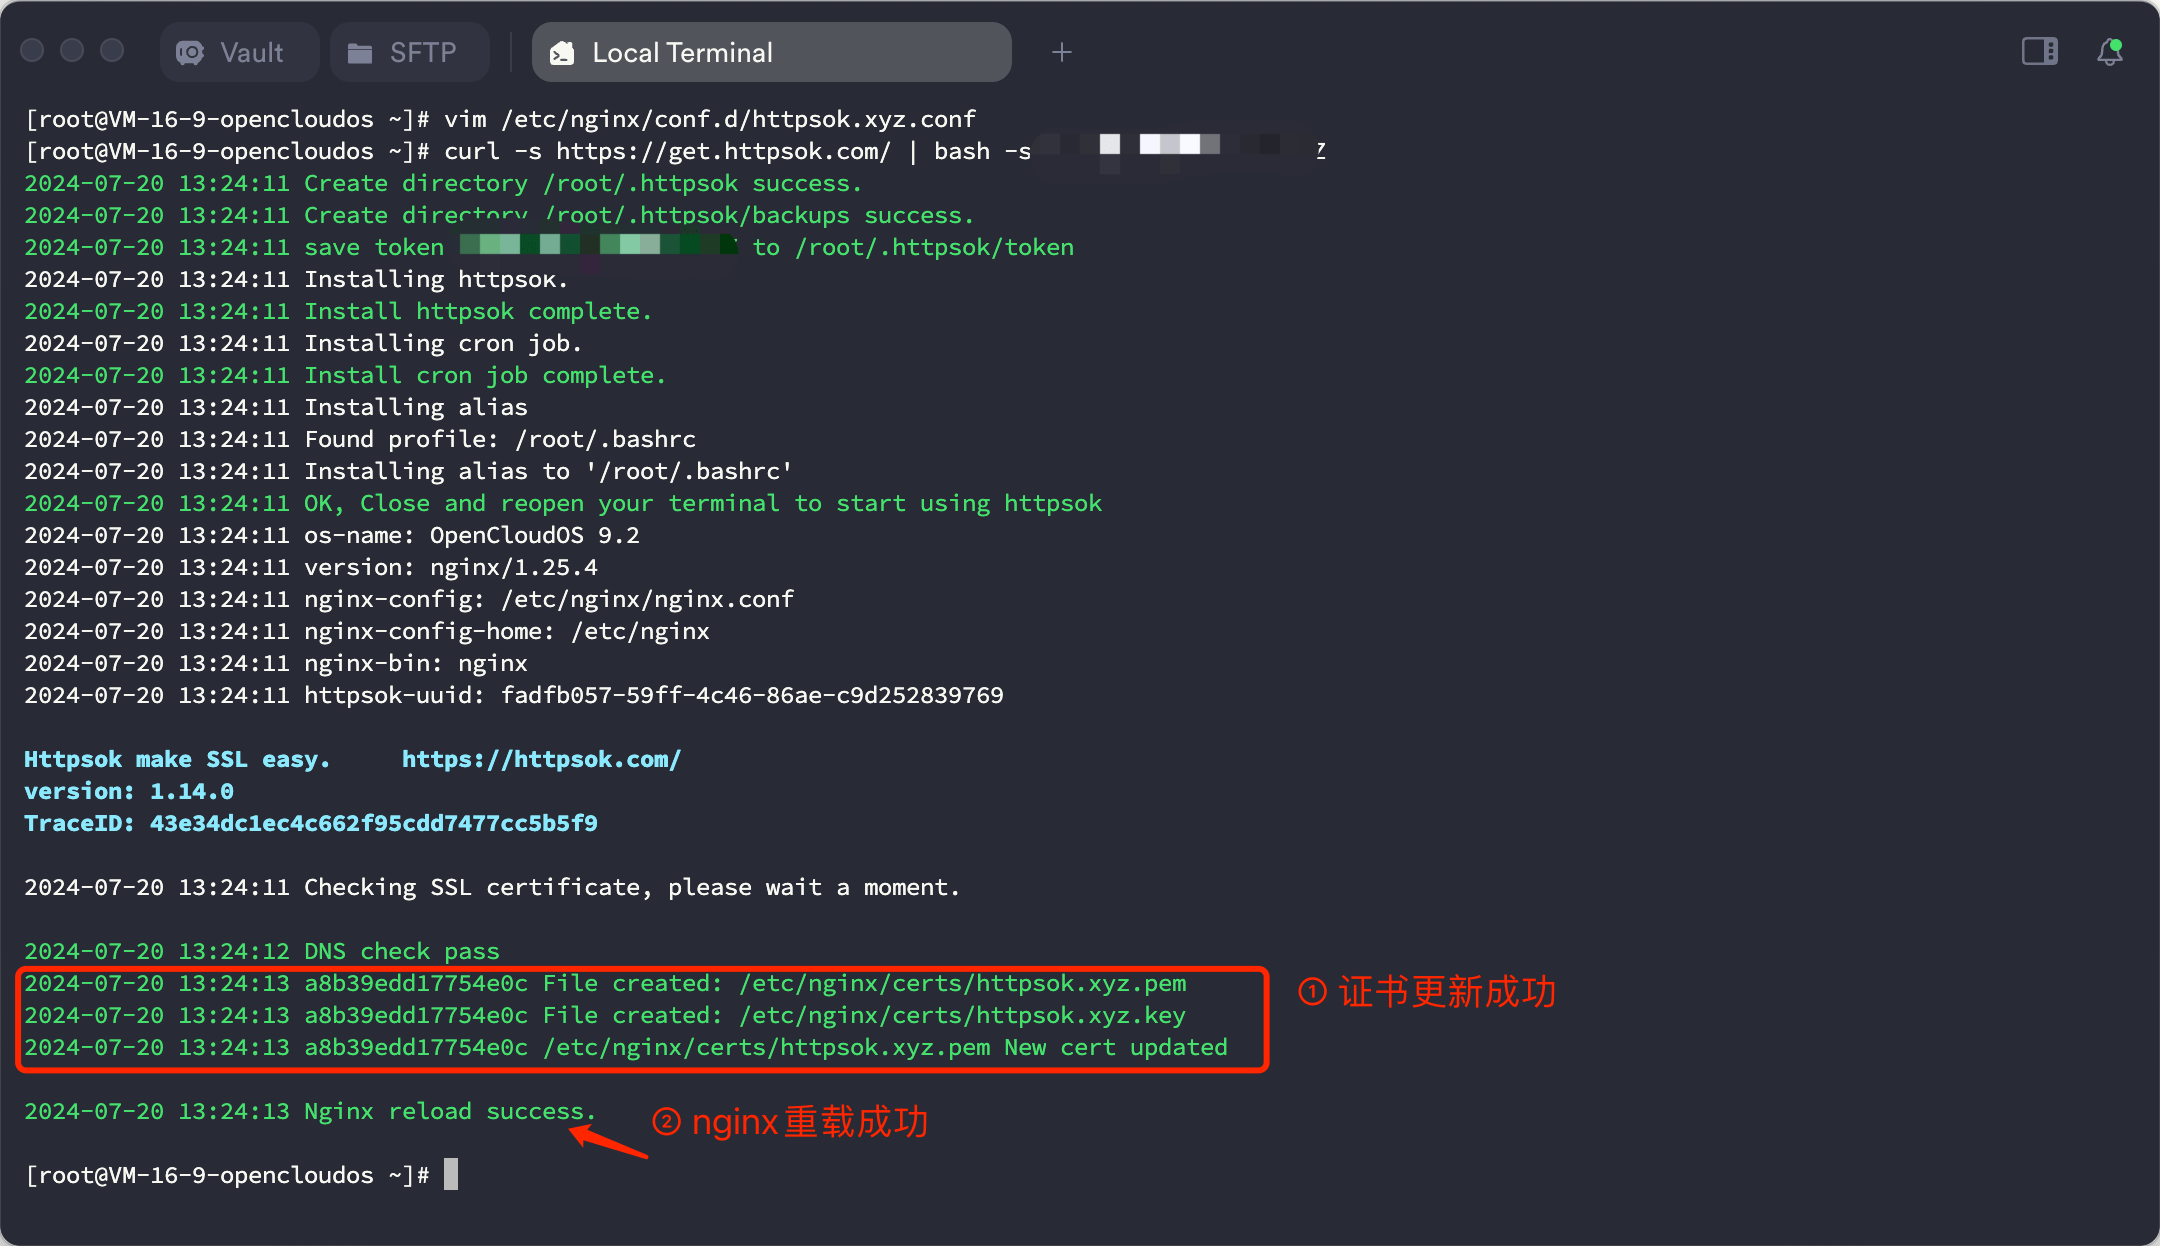The width and height of the screenshot is (2160, 1246).
Task: Click 'Nginx reload success.' line
Action: pos(310,1111)
